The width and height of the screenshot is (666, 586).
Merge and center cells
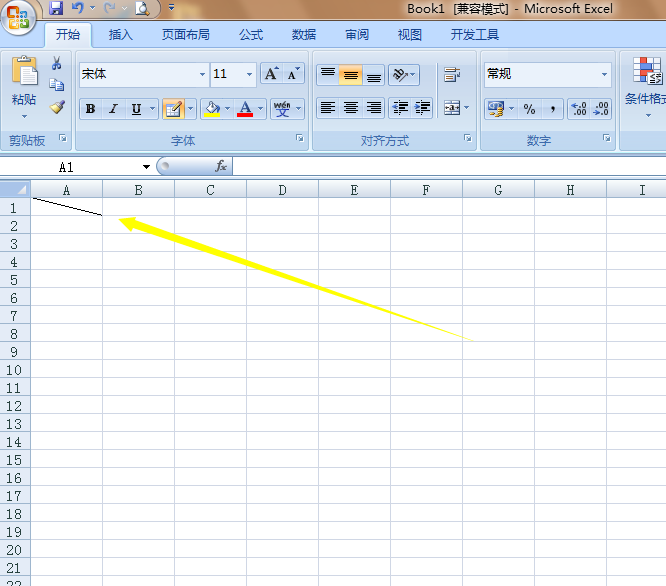click(x=452, y=108)
